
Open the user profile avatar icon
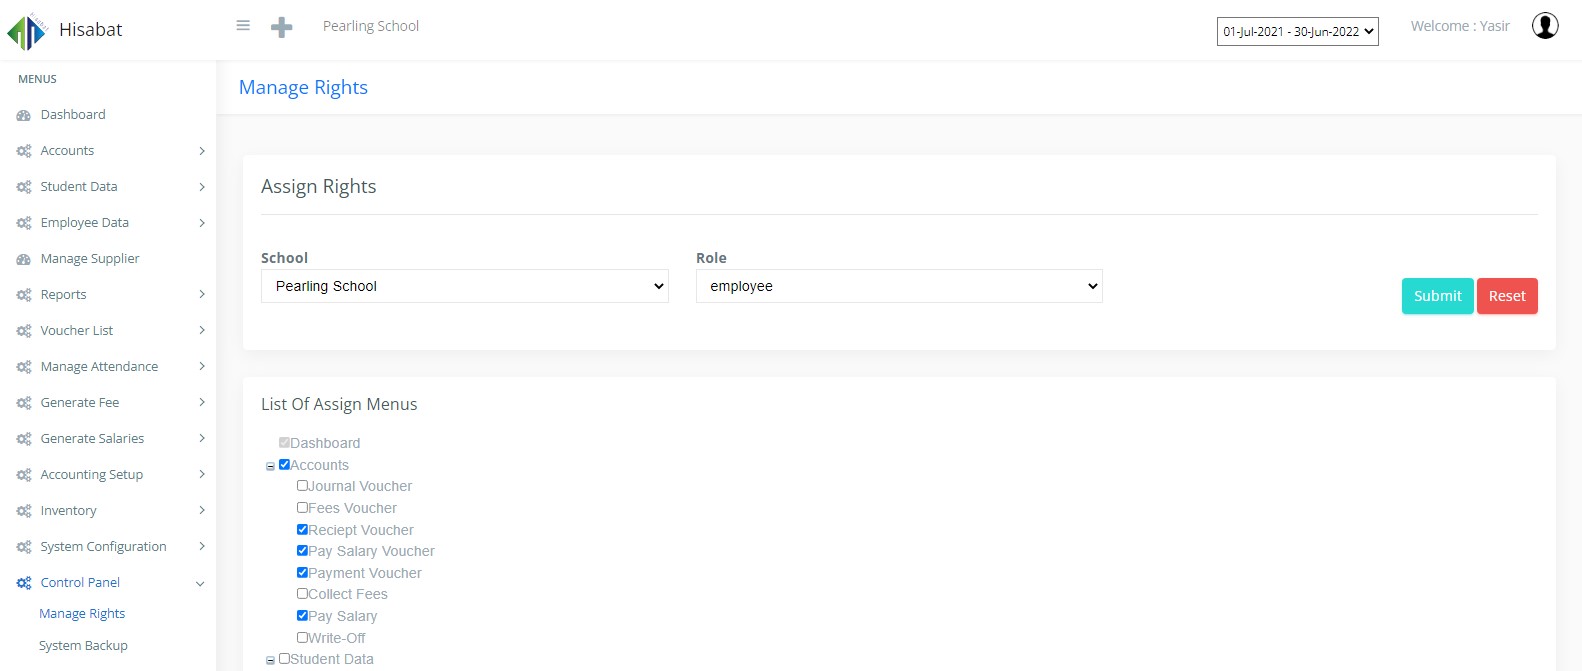[1545, 26]
